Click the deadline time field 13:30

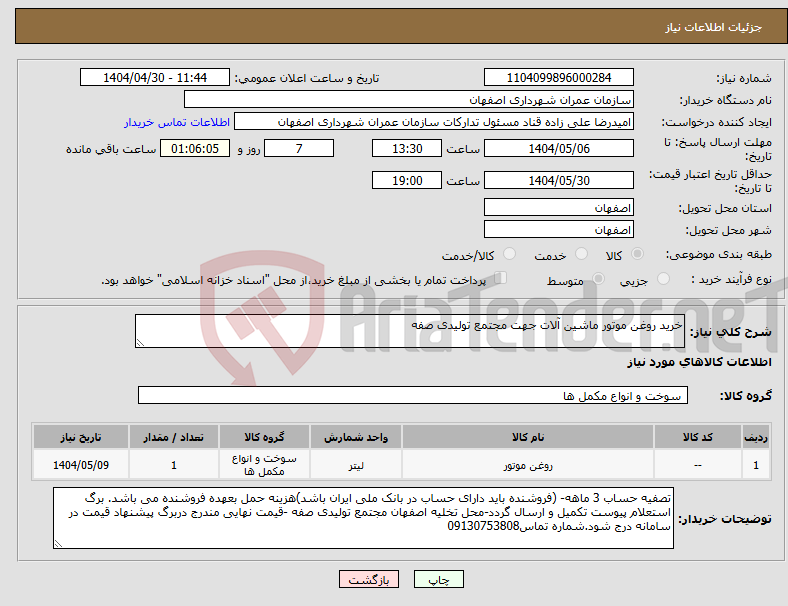pyautogui.click(x=407, y=148)
